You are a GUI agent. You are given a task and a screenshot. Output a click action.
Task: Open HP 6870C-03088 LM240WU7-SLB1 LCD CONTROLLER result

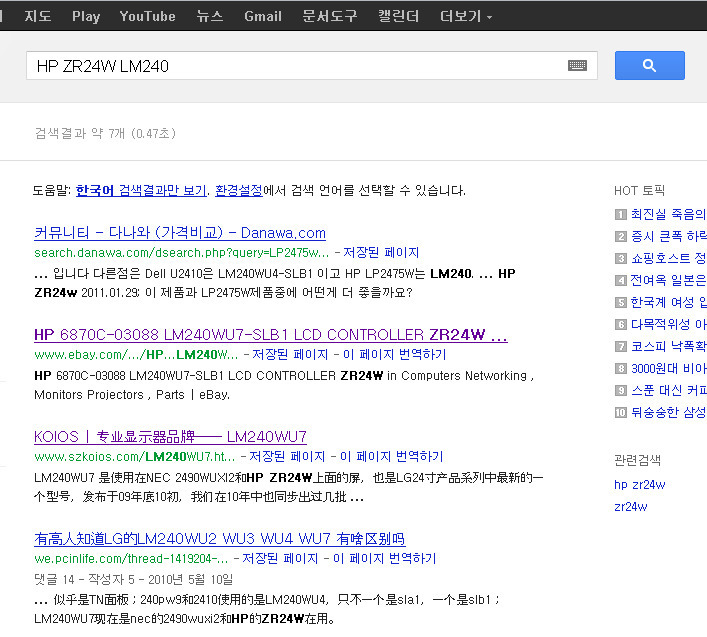point(271,335)
